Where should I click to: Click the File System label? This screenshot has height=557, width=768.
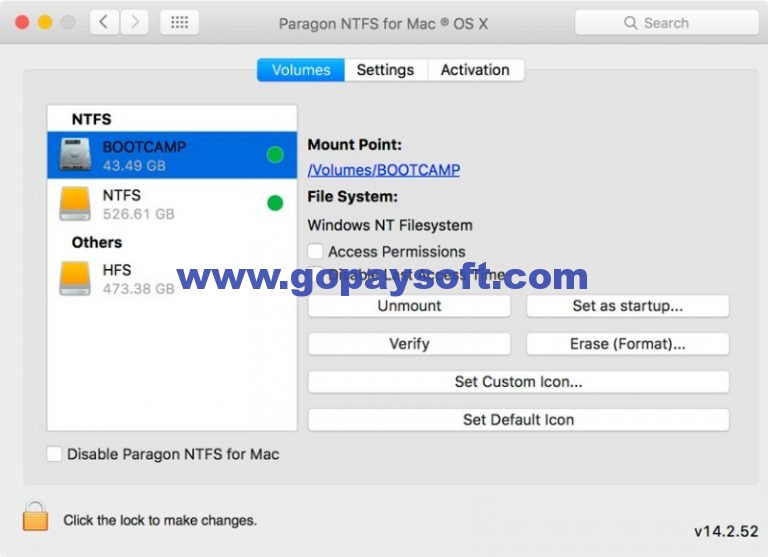tap(353, 196)
